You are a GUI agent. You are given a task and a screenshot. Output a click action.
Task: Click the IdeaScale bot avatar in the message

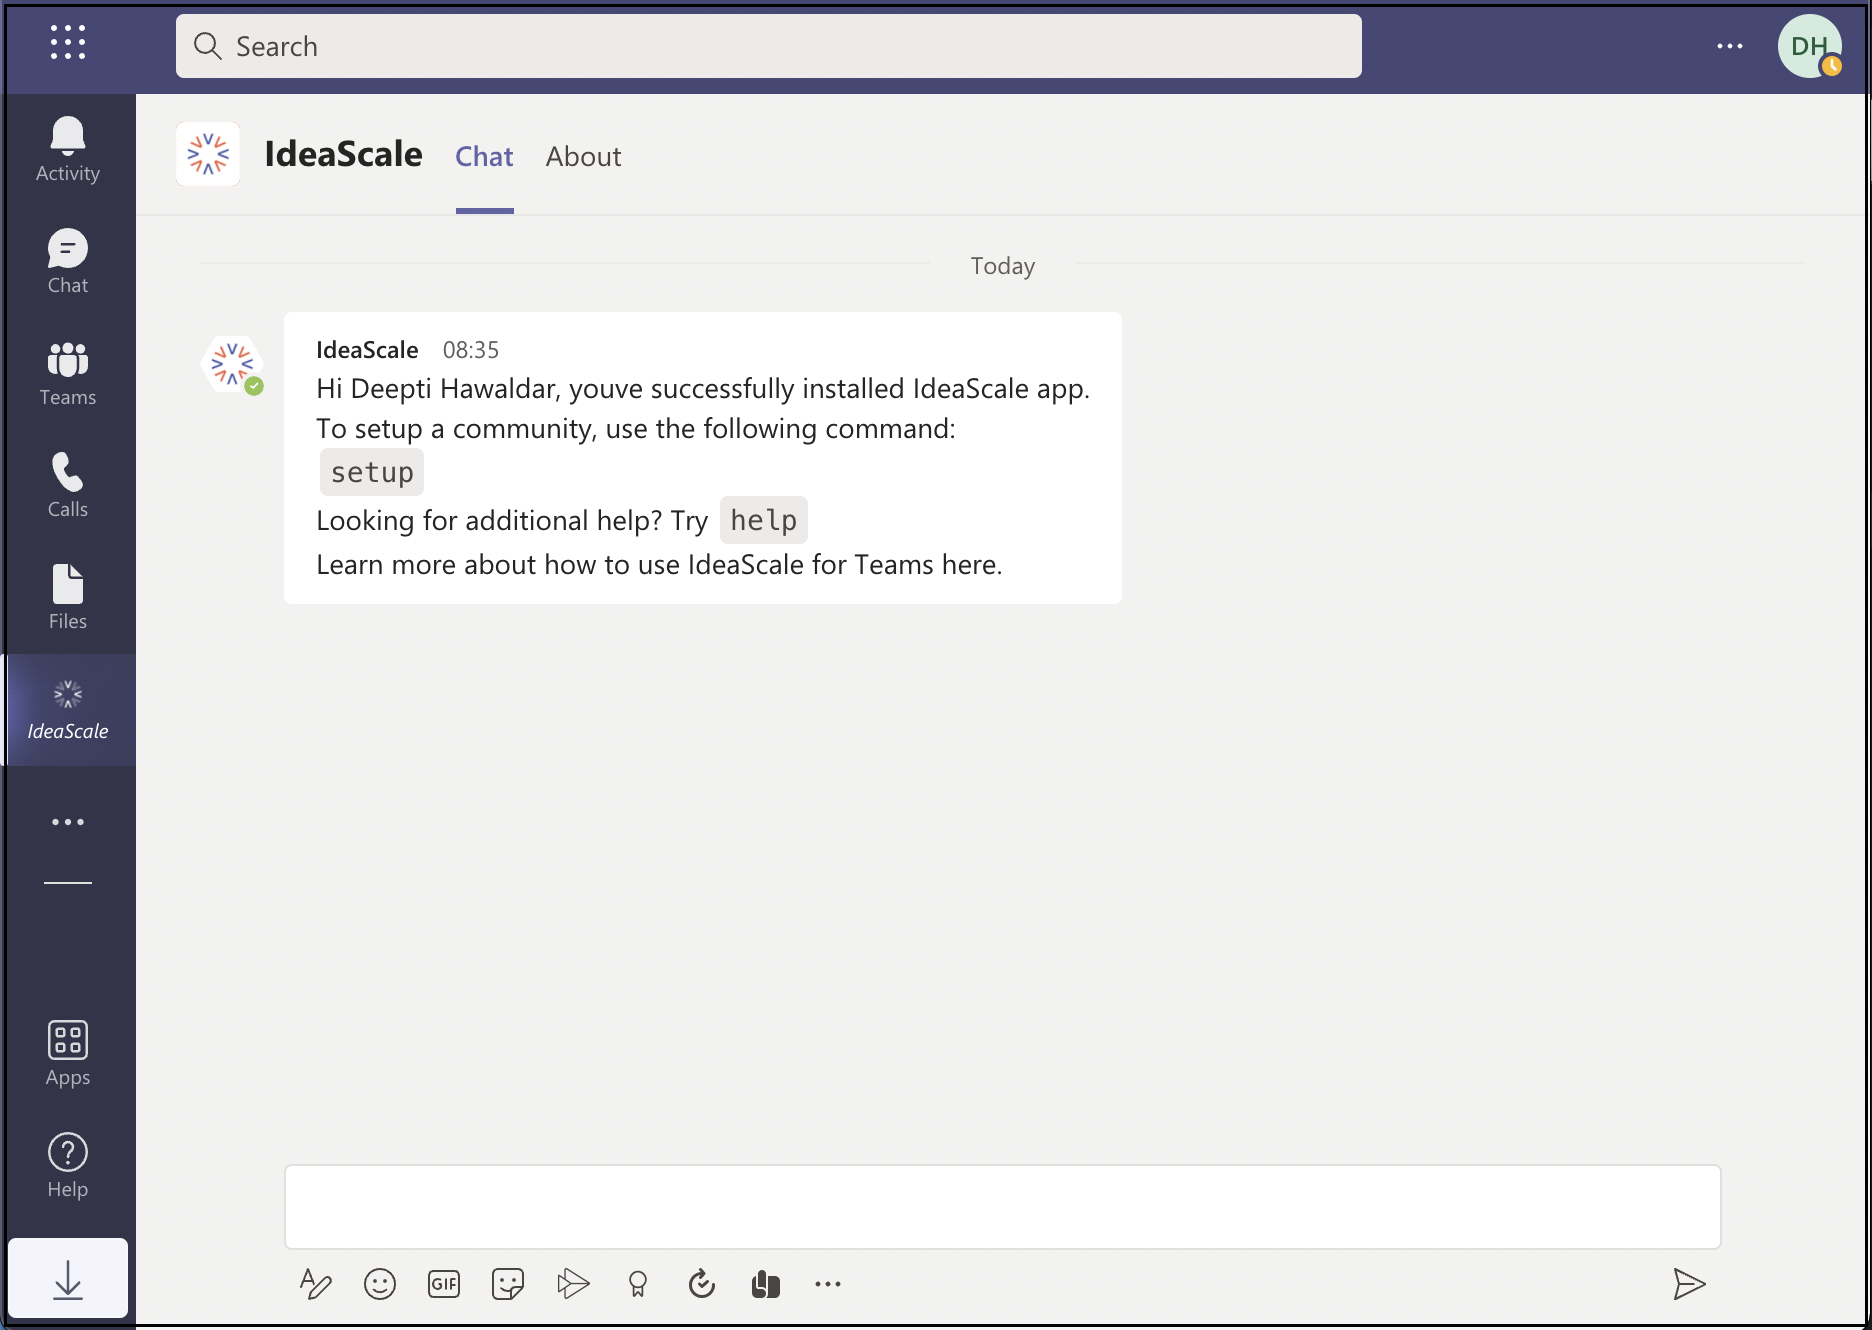pyautogui.click(x=232, y=364)
